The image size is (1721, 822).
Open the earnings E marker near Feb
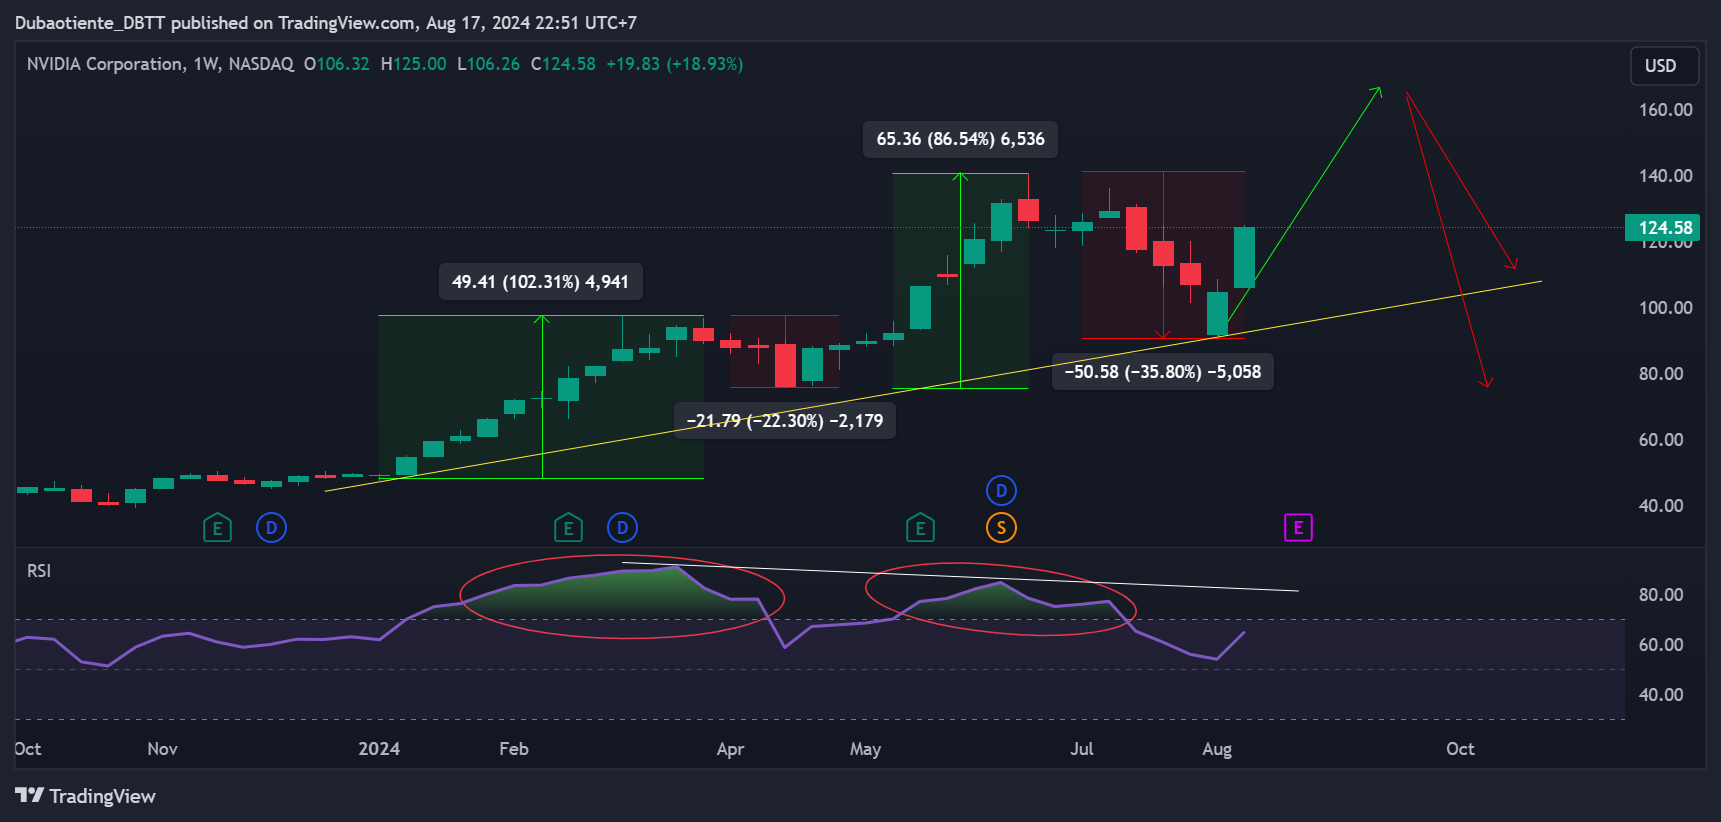[x=568, y=528]
